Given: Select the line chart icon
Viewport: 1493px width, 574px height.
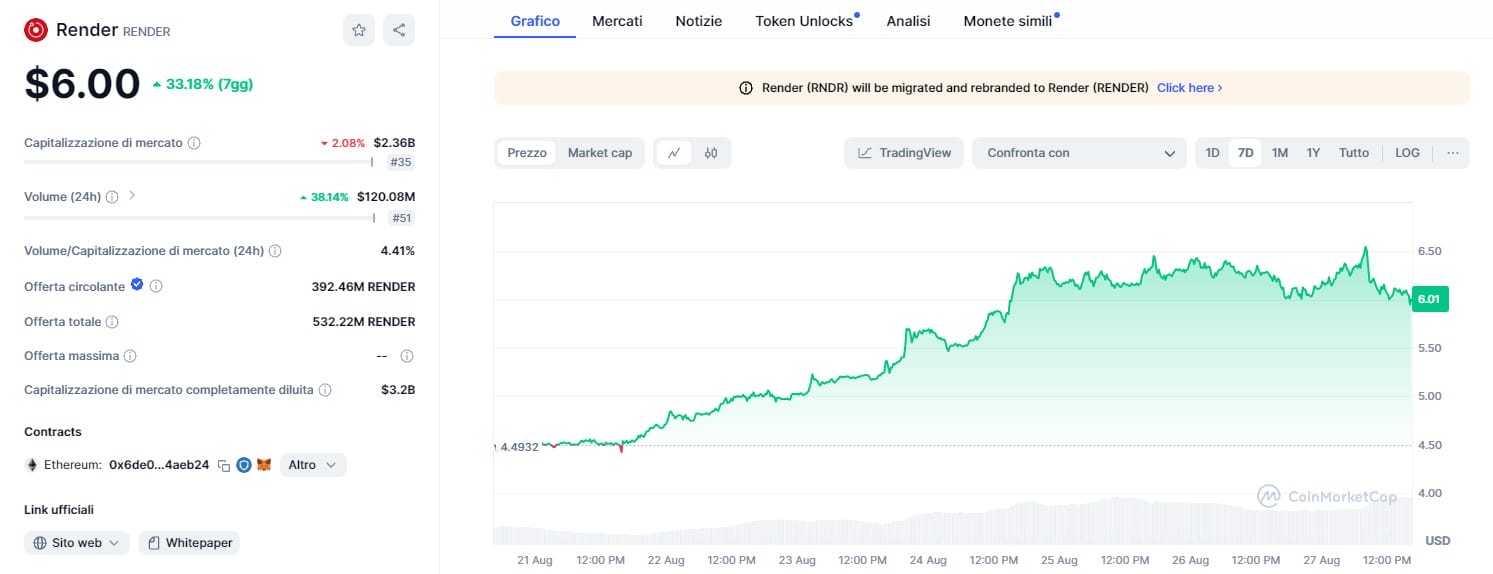Looking at the screenshot, I should [674, 153].
